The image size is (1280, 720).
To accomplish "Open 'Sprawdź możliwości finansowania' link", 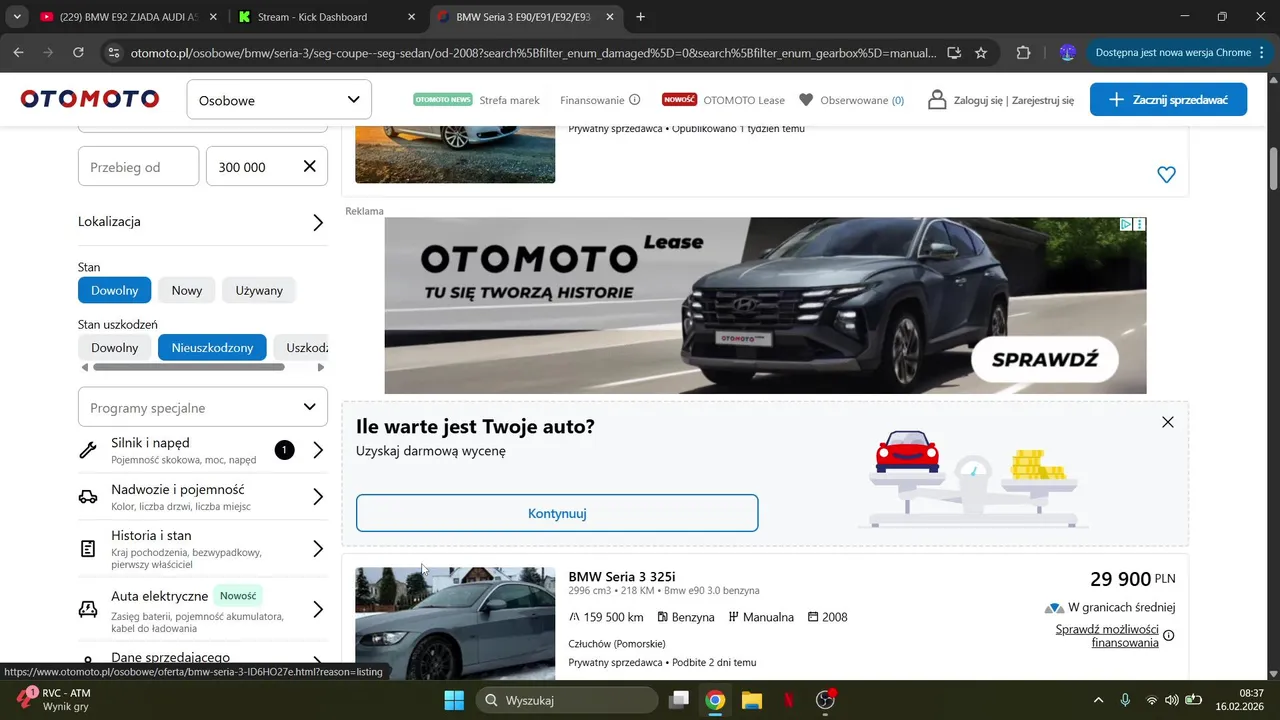I will coord(1107,636).
